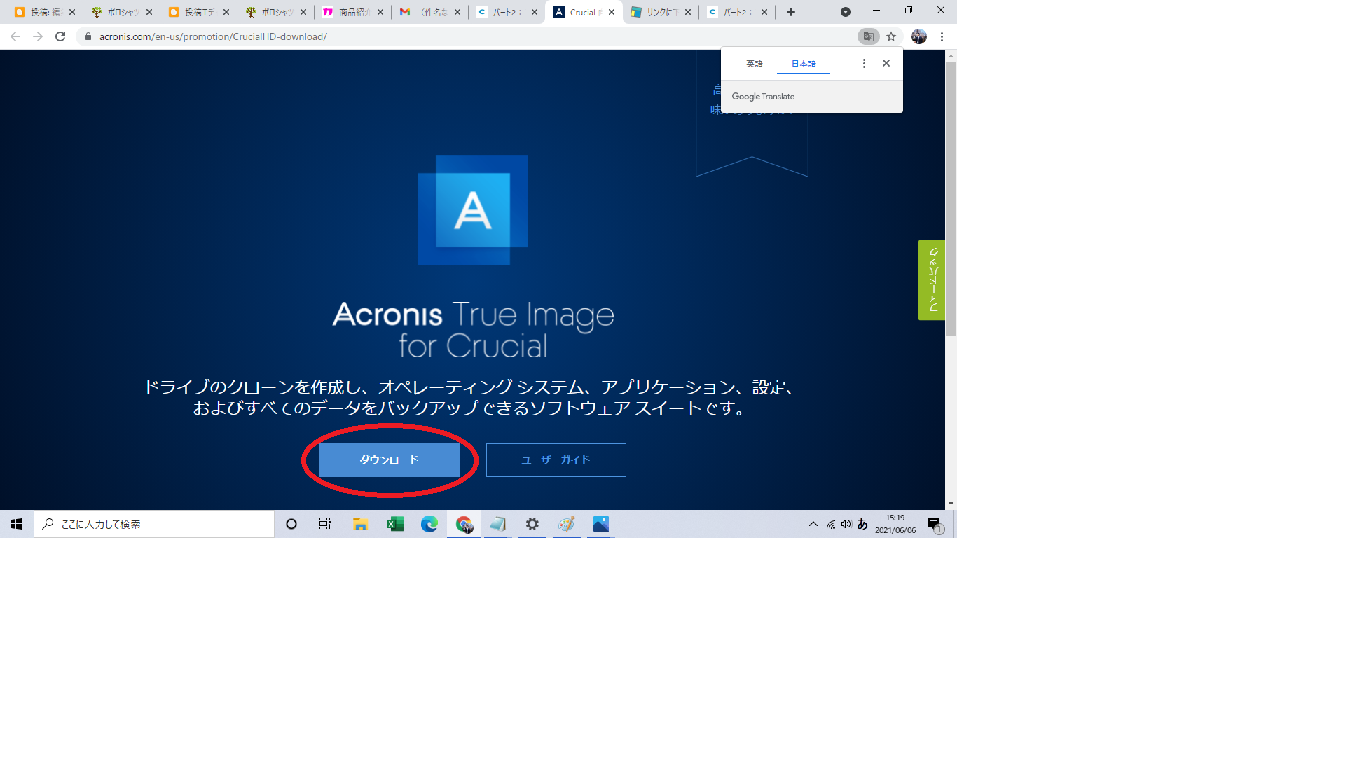Go back with the browser back arrow

click(x=15, y=36)
